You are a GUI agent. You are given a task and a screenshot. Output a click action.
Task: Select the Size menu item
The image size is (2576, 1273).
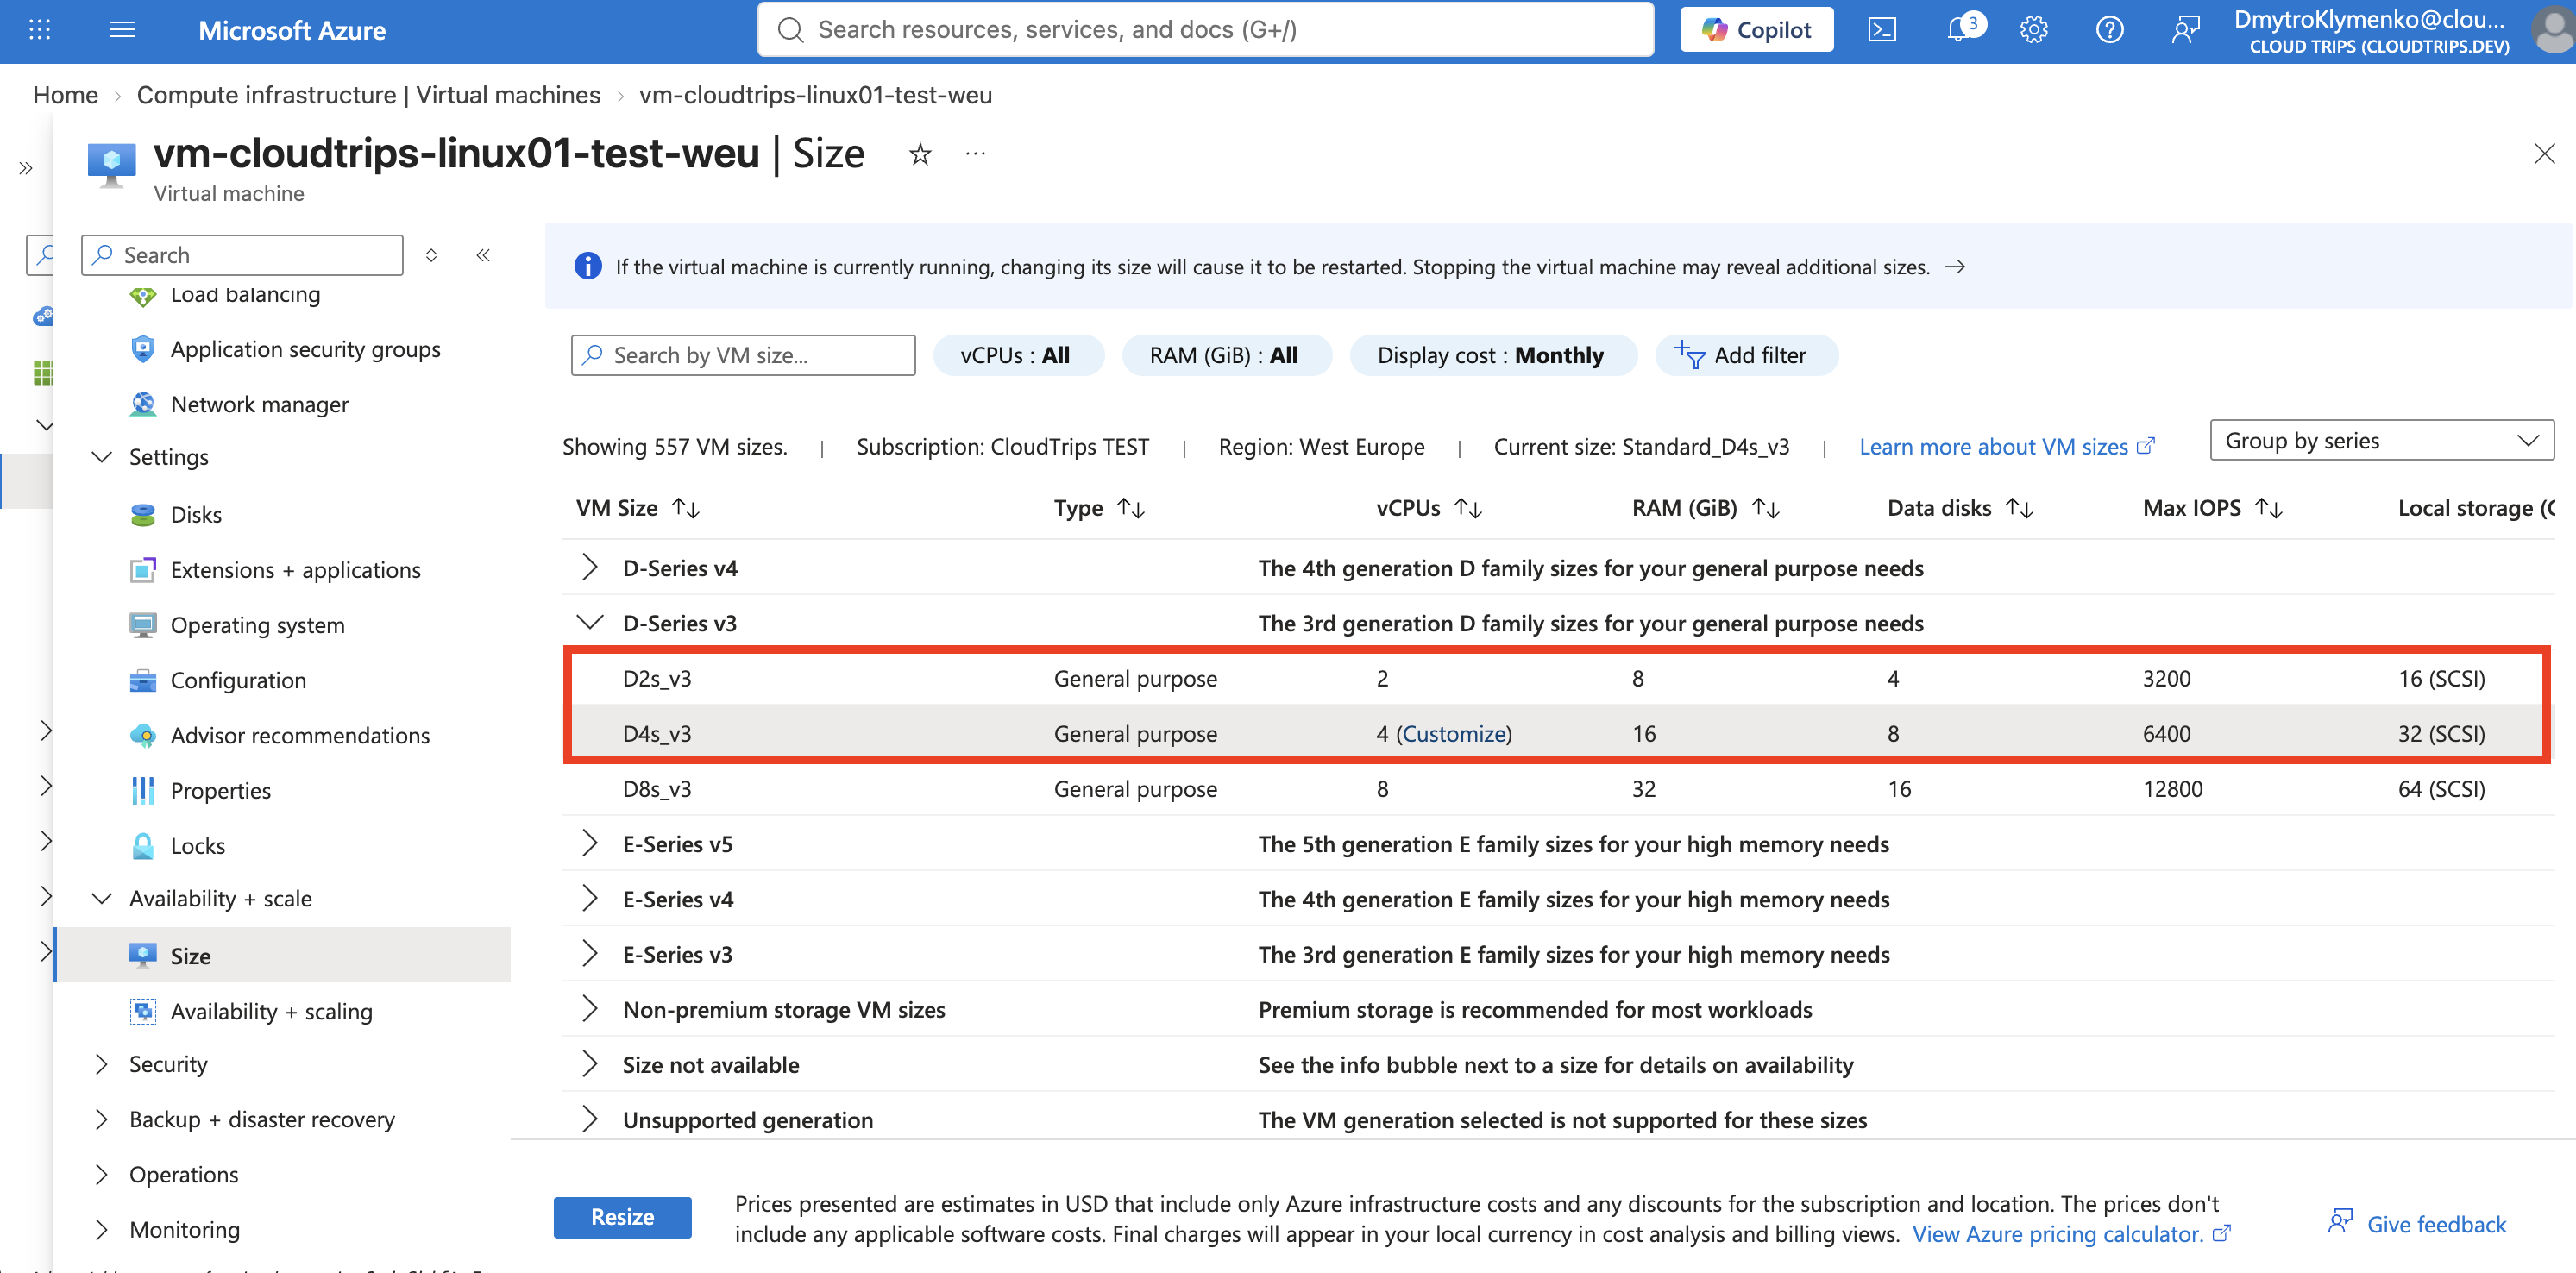point(283,955)
